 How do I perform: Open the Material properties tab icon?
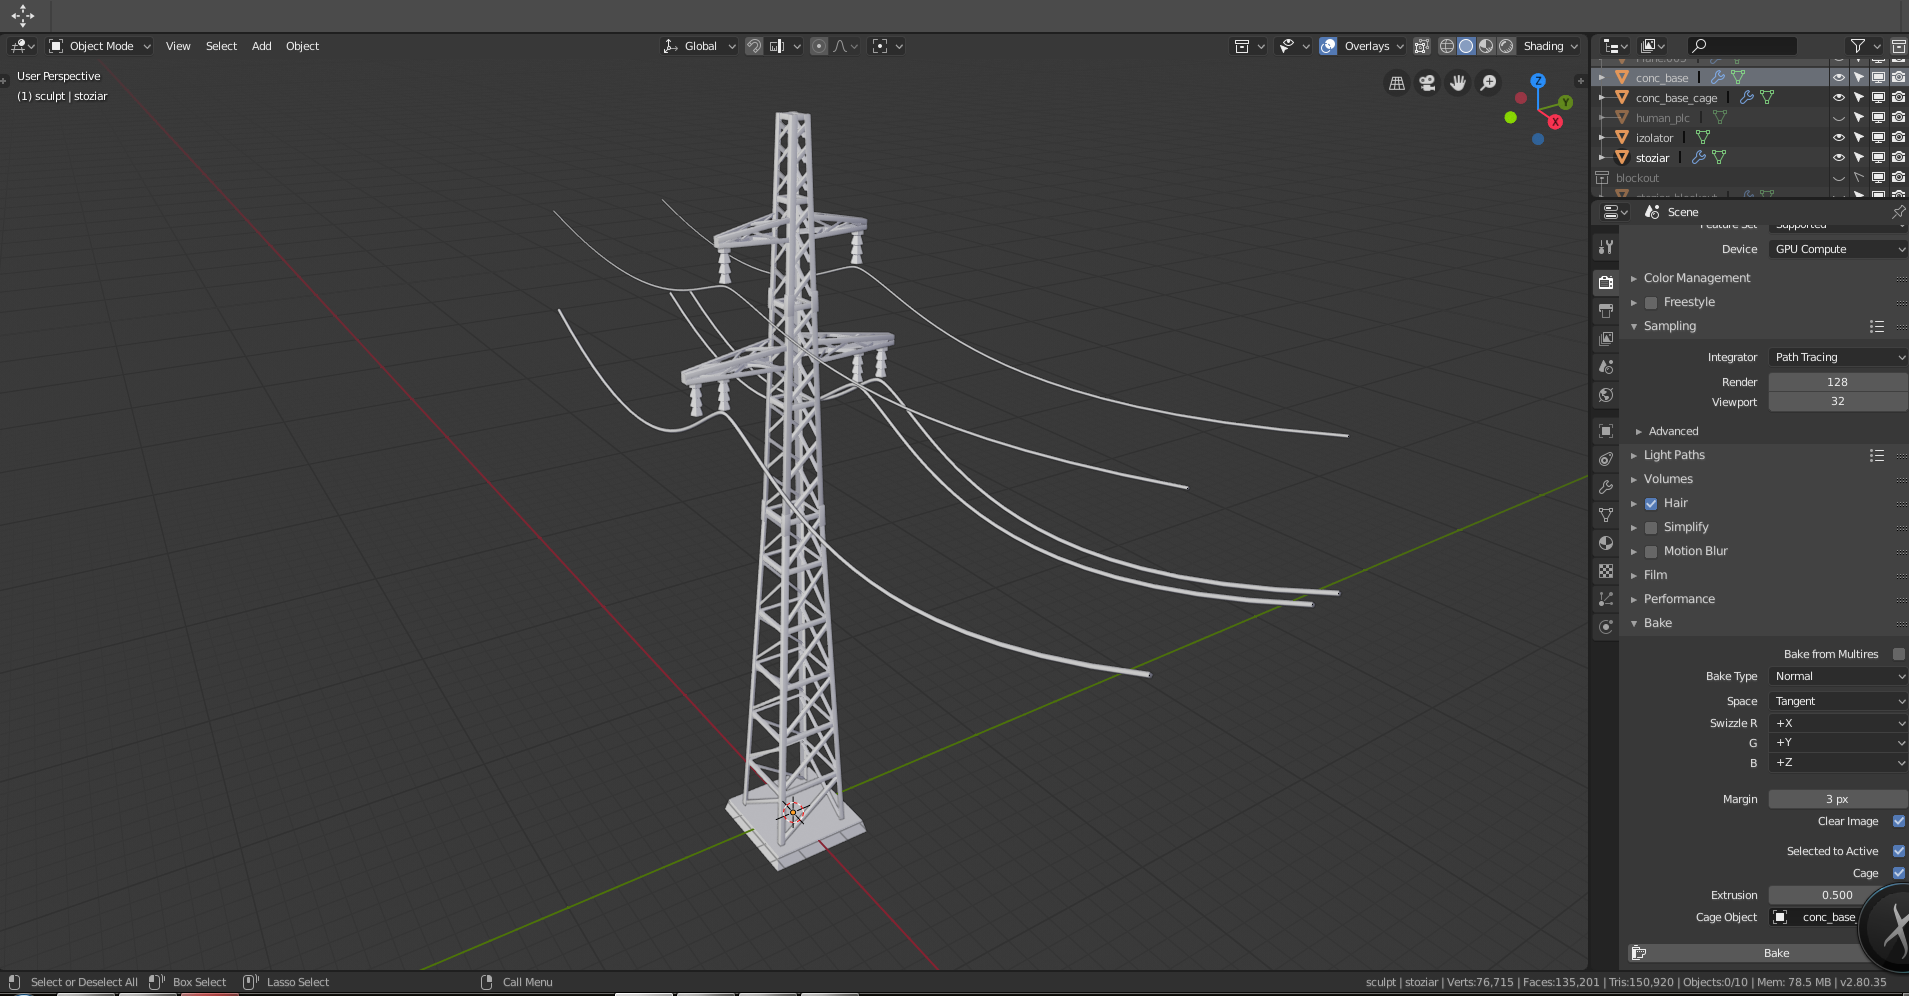(x=1606, y=543)
